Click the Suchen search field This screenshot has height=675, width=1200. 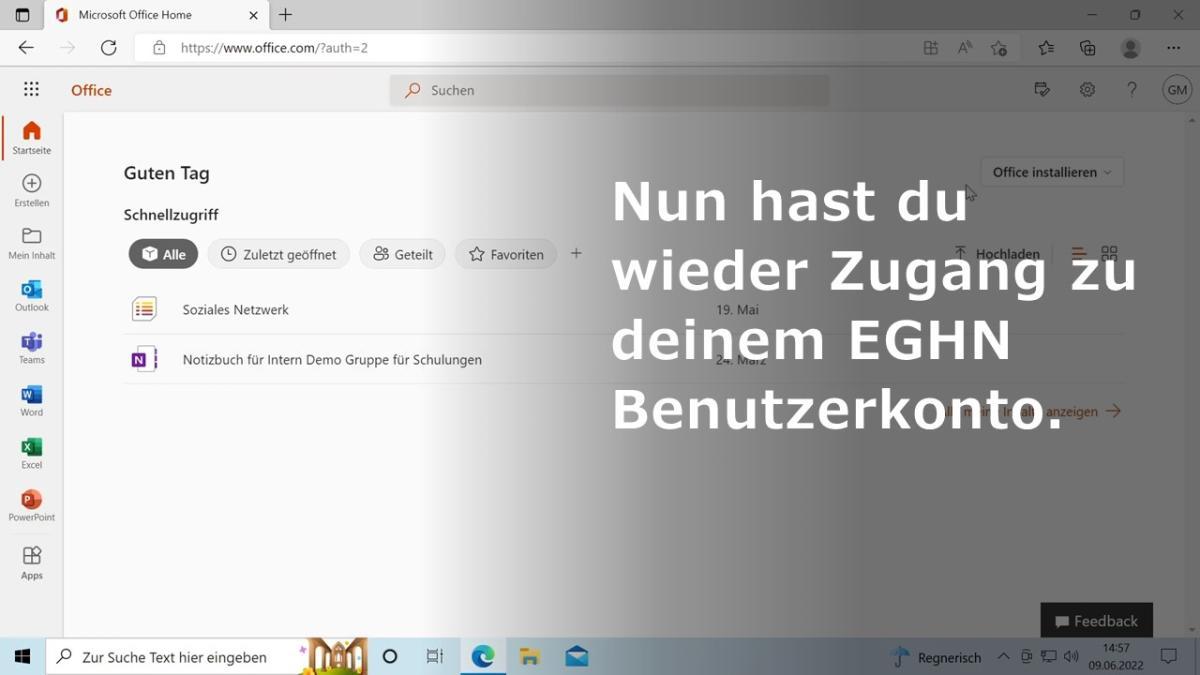(x=610, y=90)
